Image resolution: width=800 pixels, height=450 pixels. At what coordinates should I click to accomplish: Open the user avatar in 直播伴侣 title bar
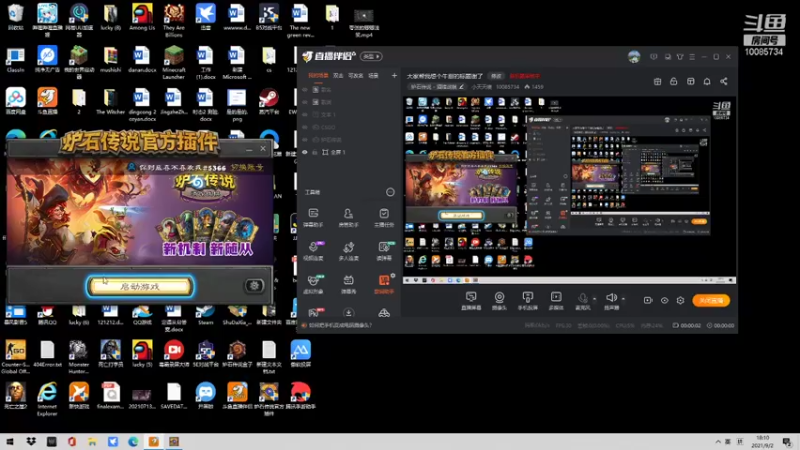point(634,57)
